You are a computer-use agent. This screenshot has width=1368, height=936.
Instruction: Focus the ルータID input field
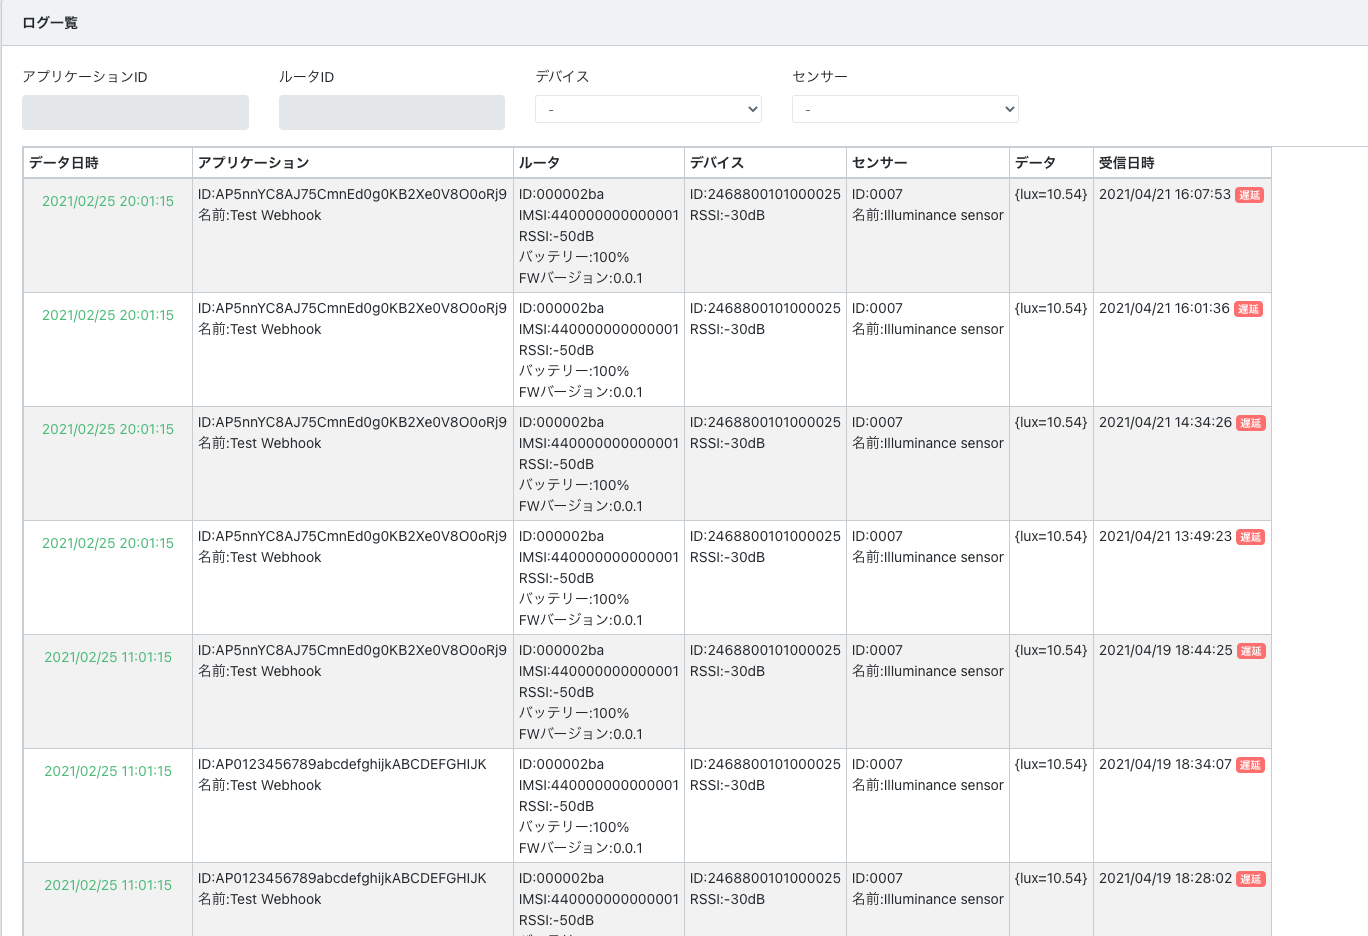[392, 112]
